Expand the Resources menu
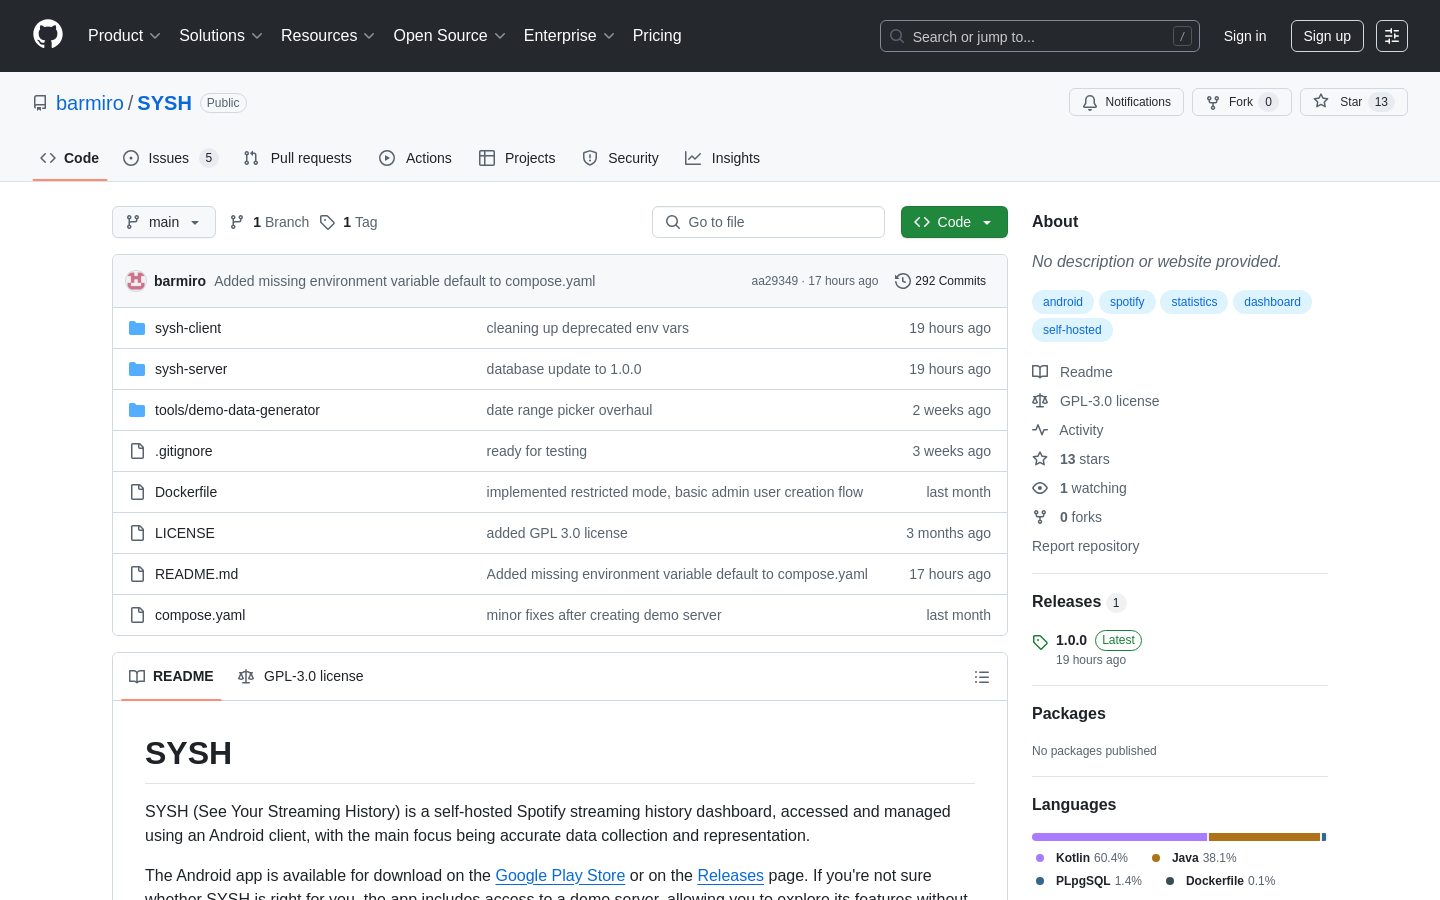1440x900 pixels. 328,36
